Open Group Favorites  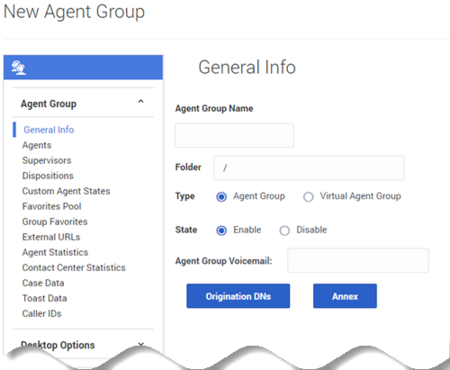pyautogui.click(x=55, y=222)
